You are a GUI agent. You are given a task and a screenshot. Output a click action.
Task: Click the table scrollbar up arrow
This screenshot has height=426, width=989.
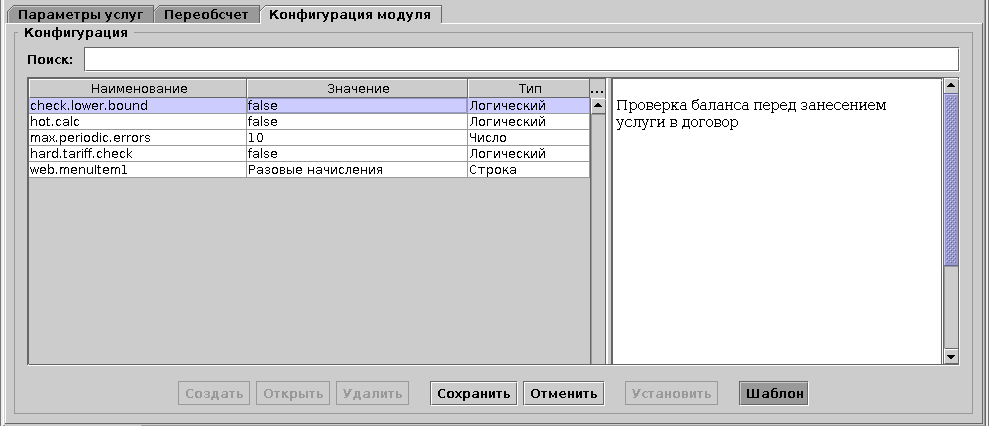pyautogui.click(x=598, y=105)
